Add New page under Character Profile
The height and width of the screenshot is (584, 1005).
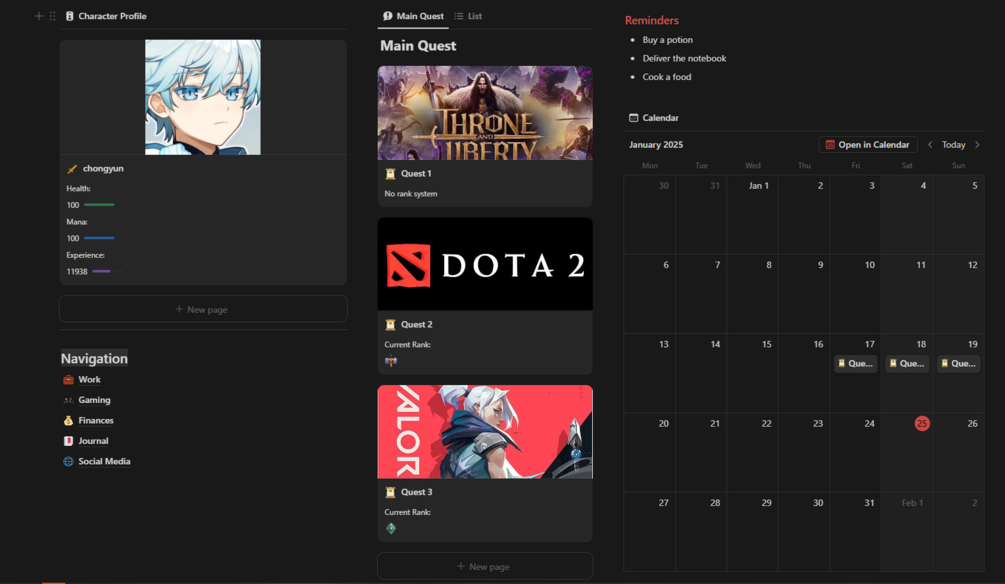click(203, 309)
